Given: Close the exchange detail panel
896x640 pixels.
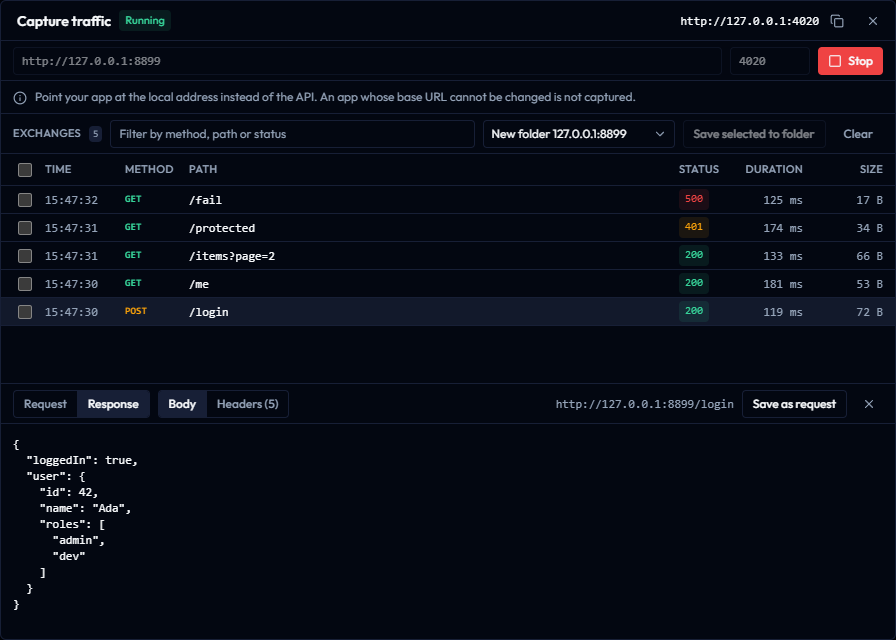Looking at the screenshot, I should click(869, 404).
